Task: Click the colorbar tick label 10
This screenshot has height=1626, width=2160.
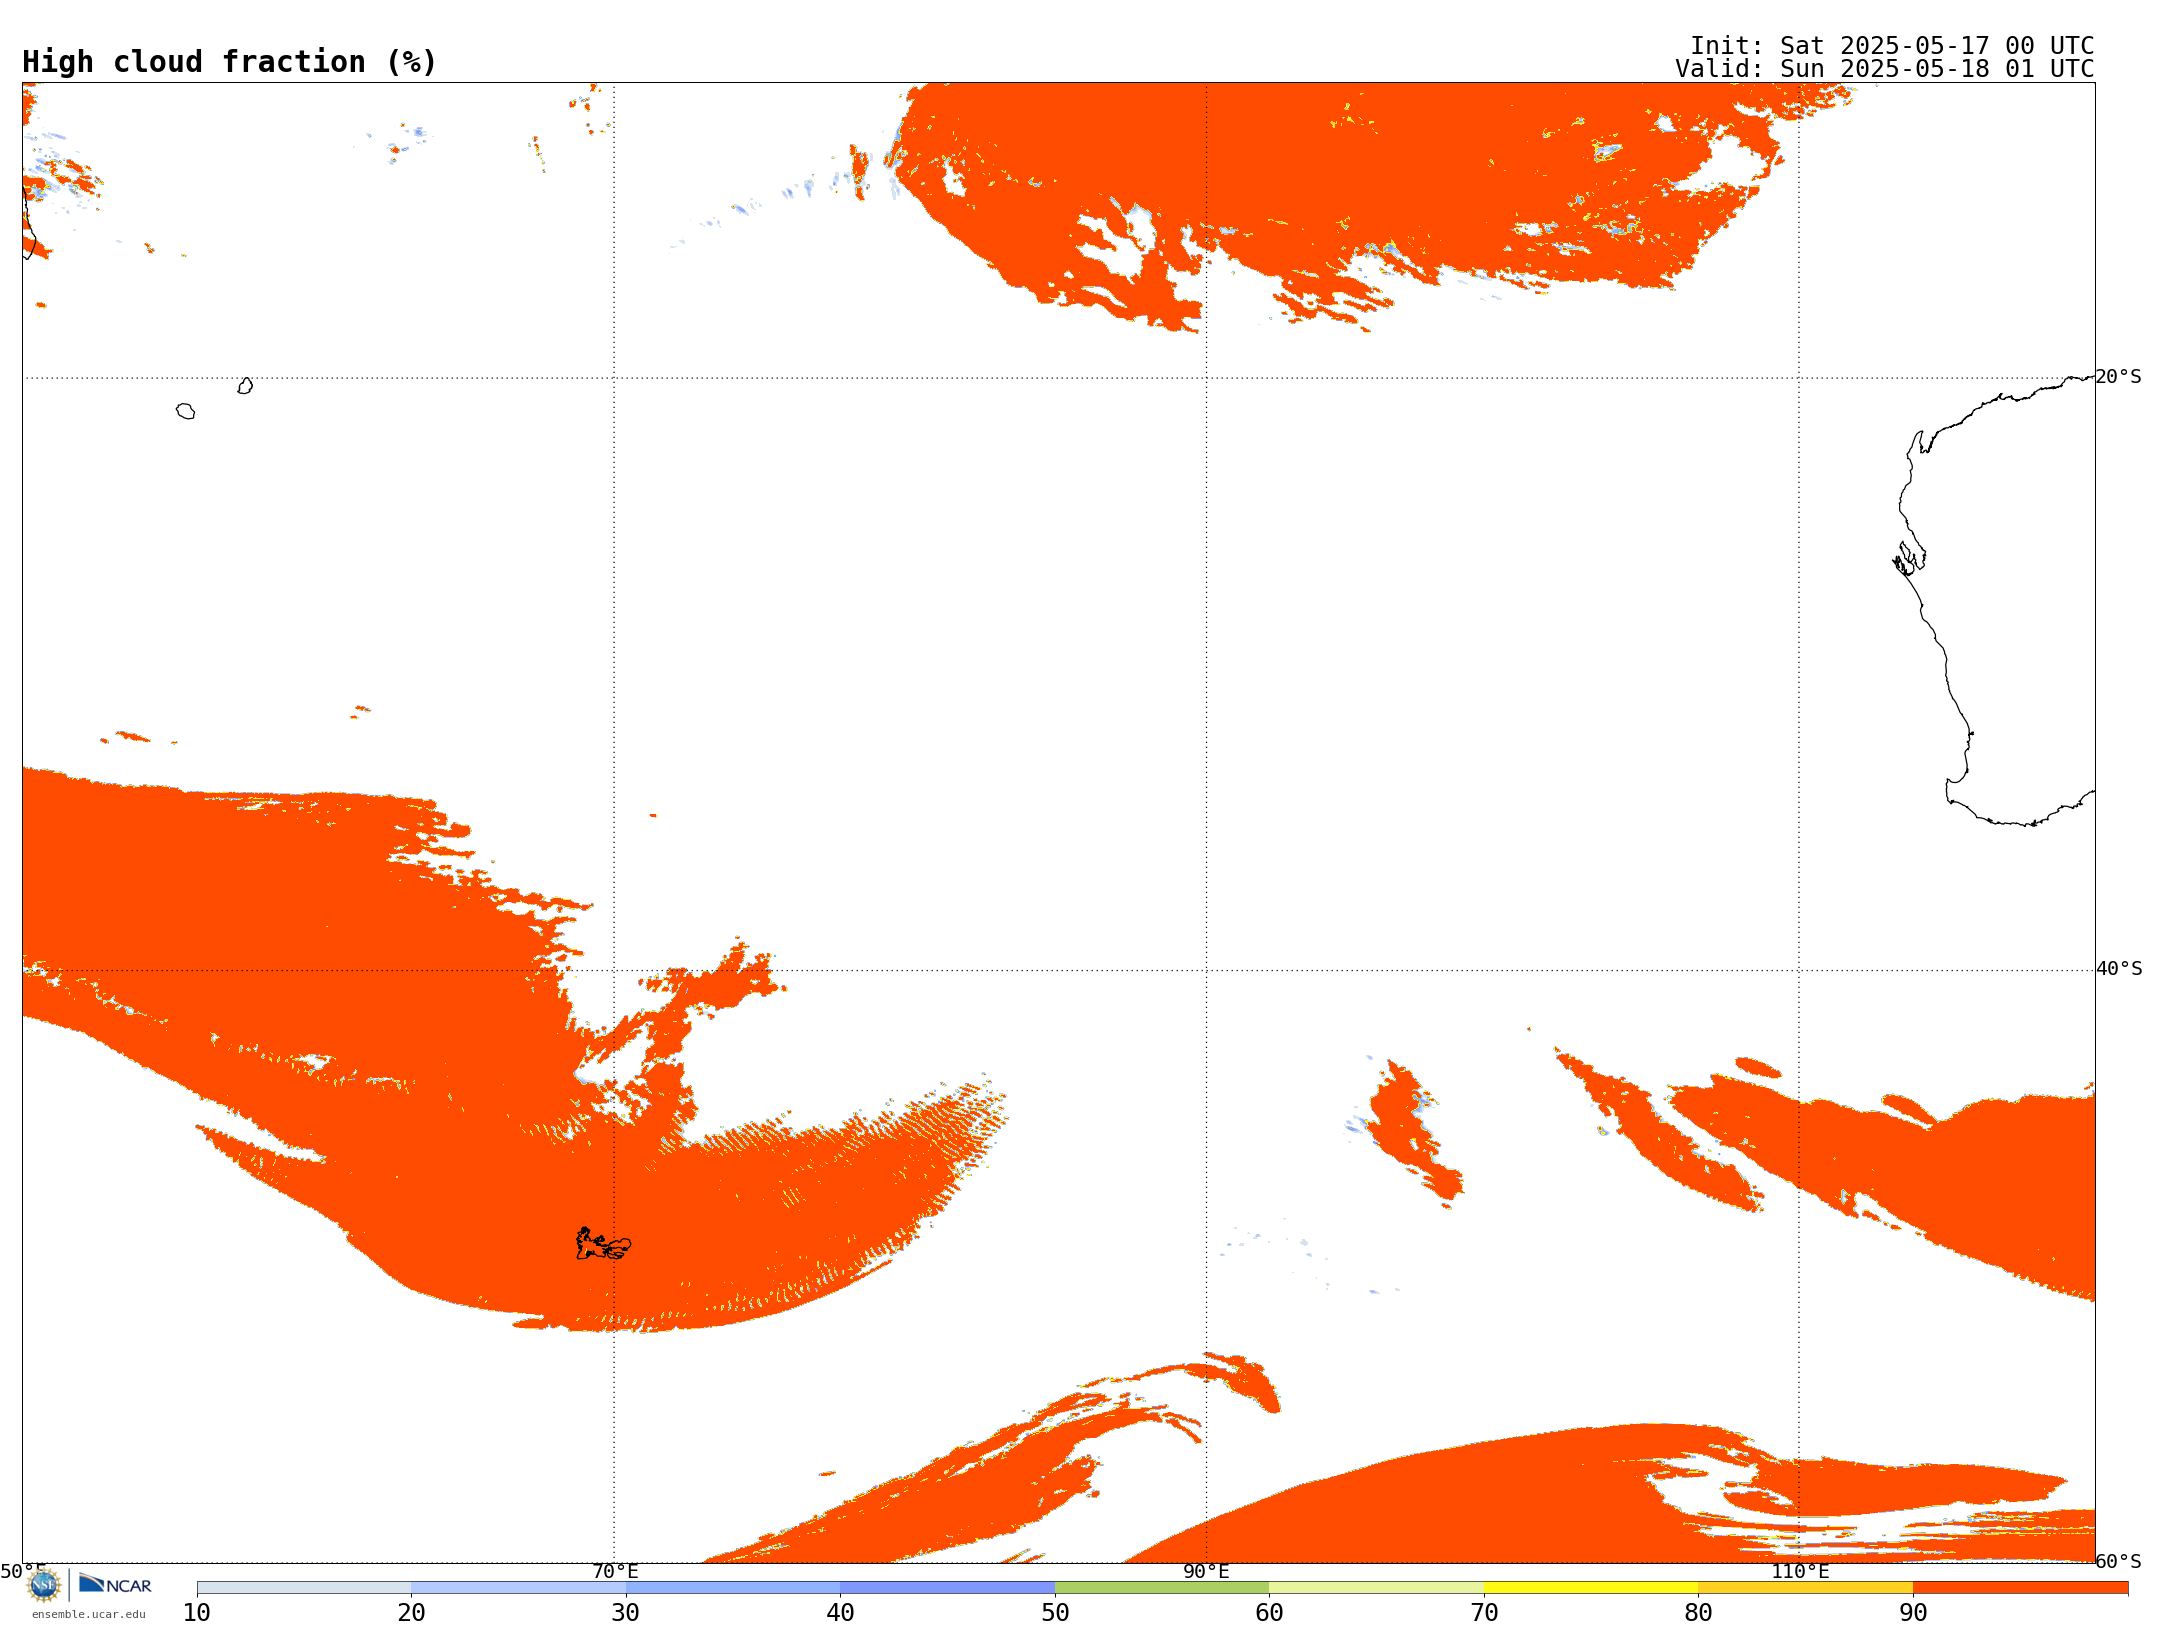Action: coord(197,1613)
